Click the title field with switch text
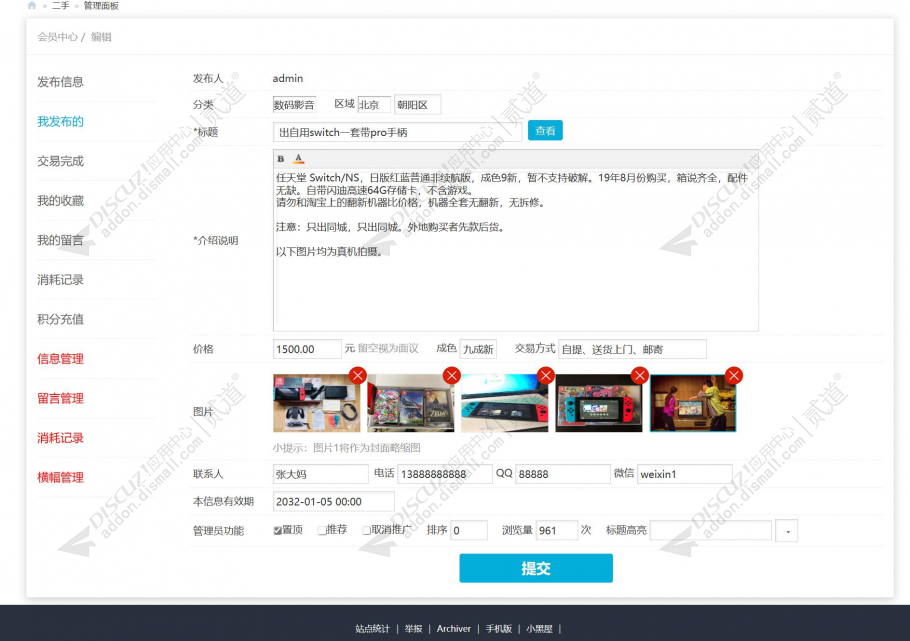 coord(398,132)
